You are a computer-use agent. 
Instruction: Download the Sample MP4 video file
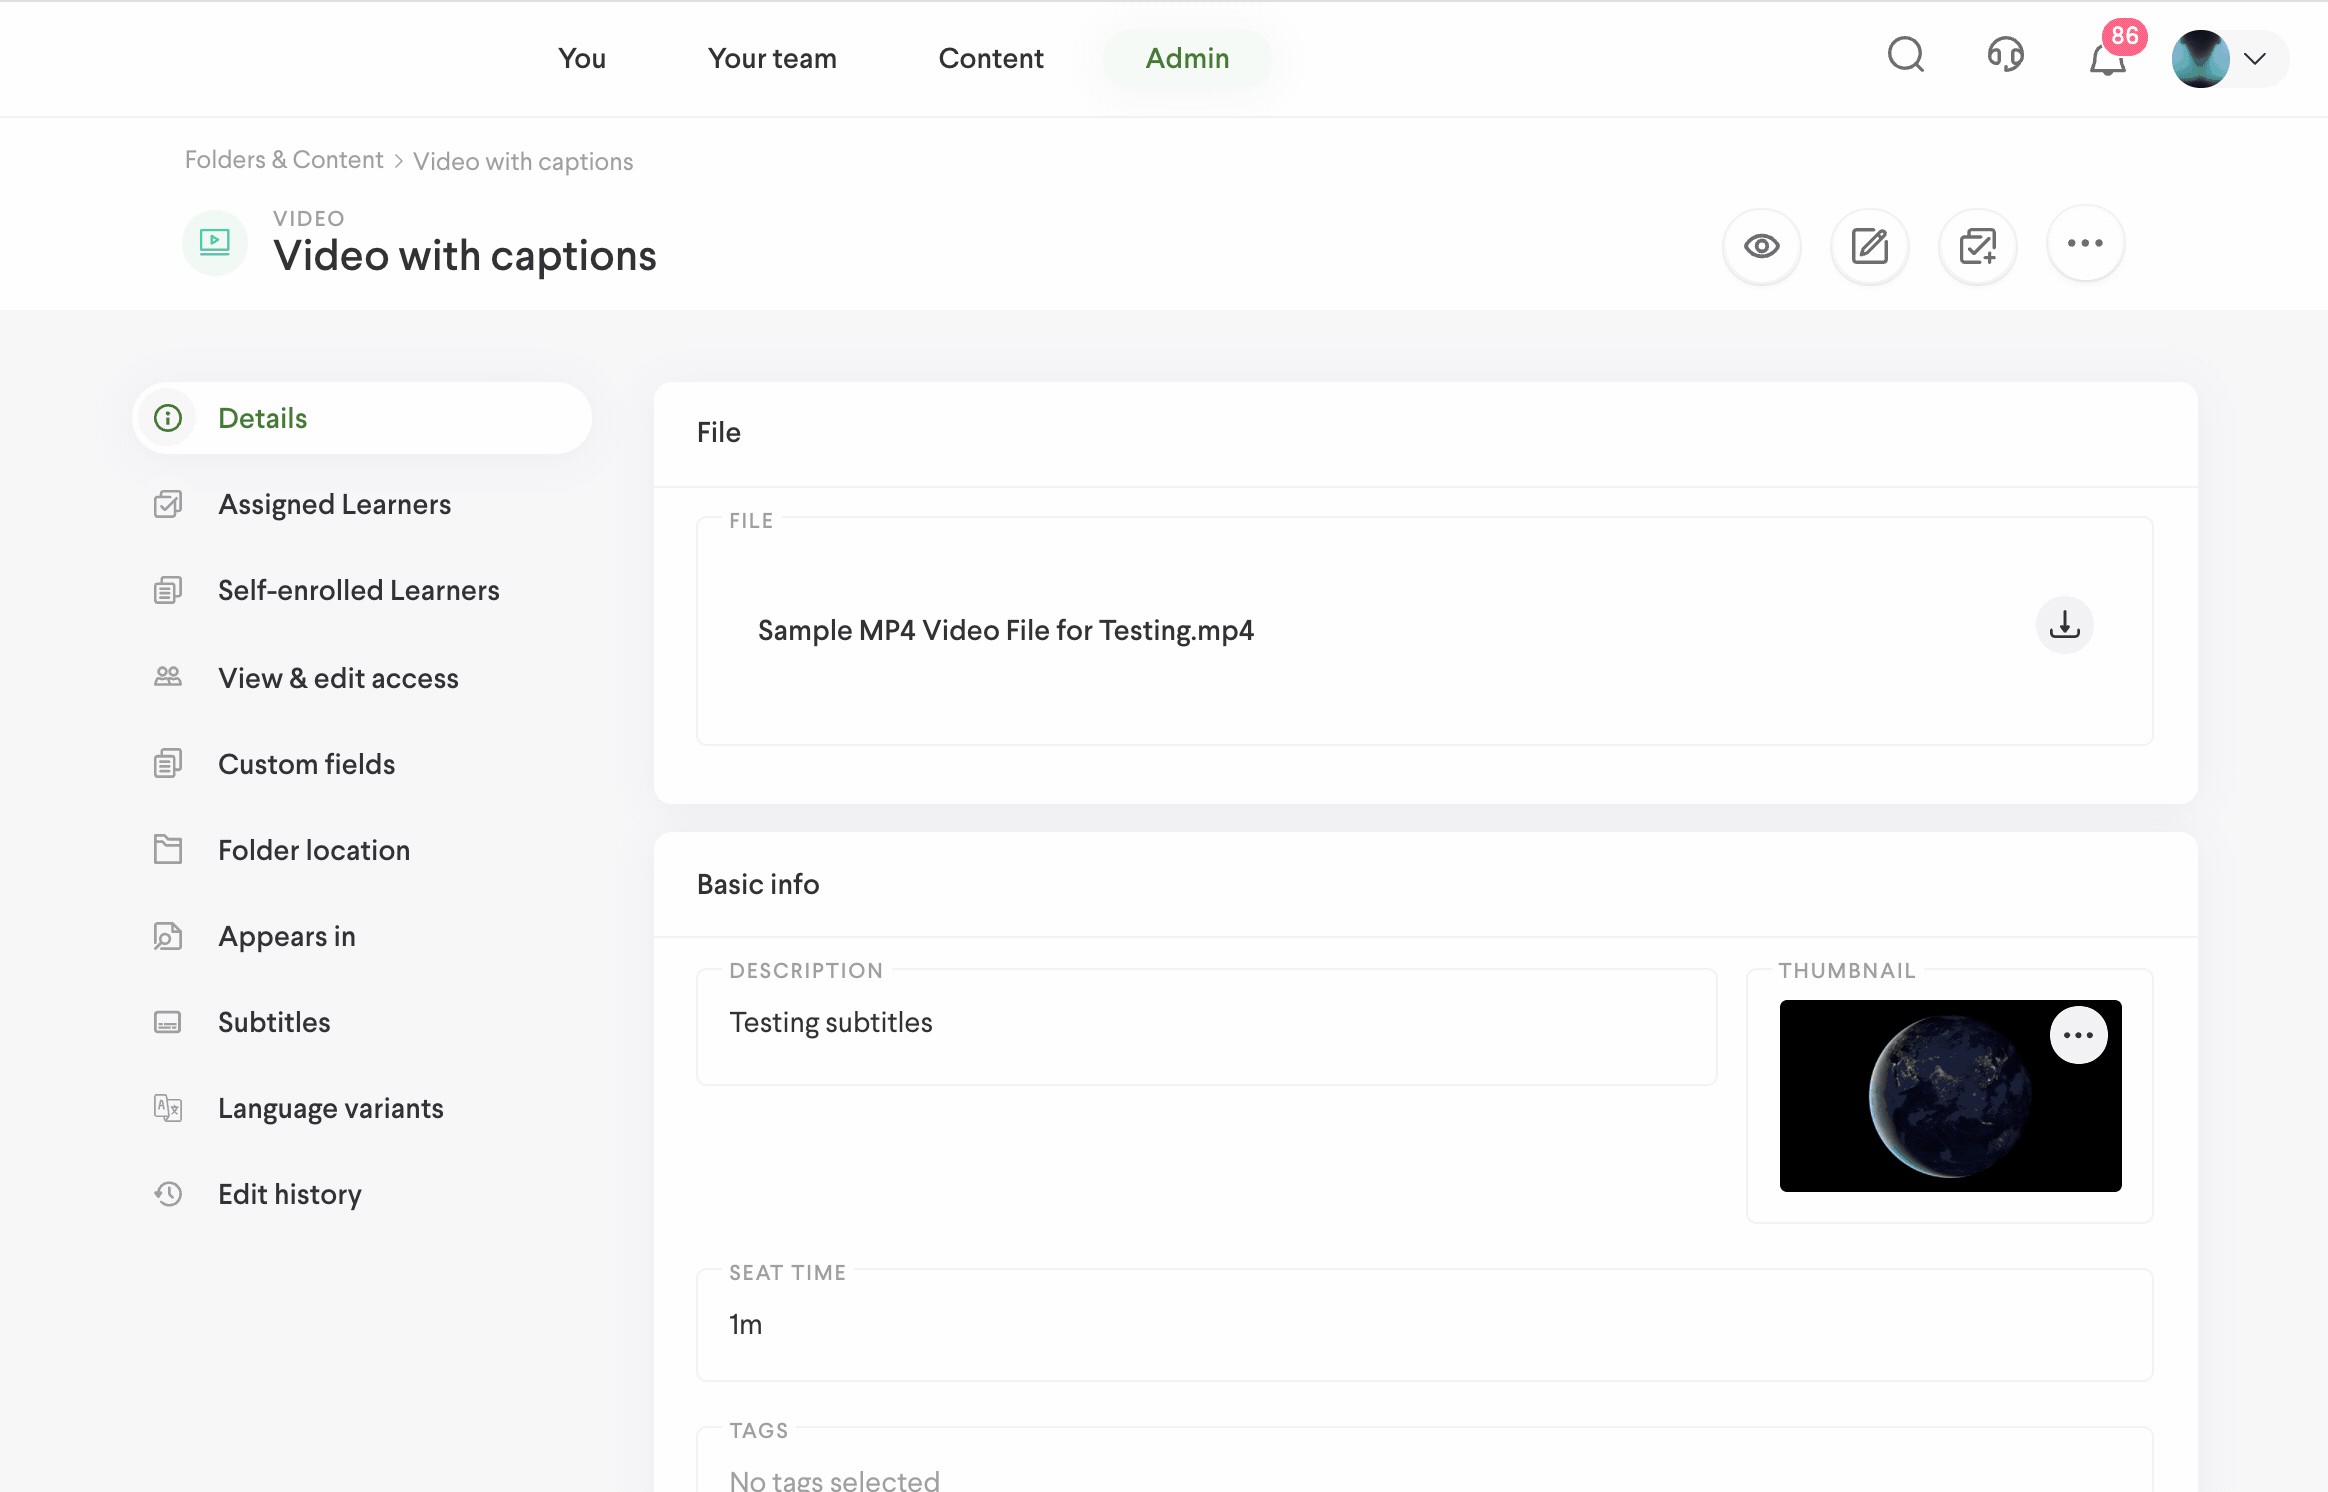[2064, 626]
